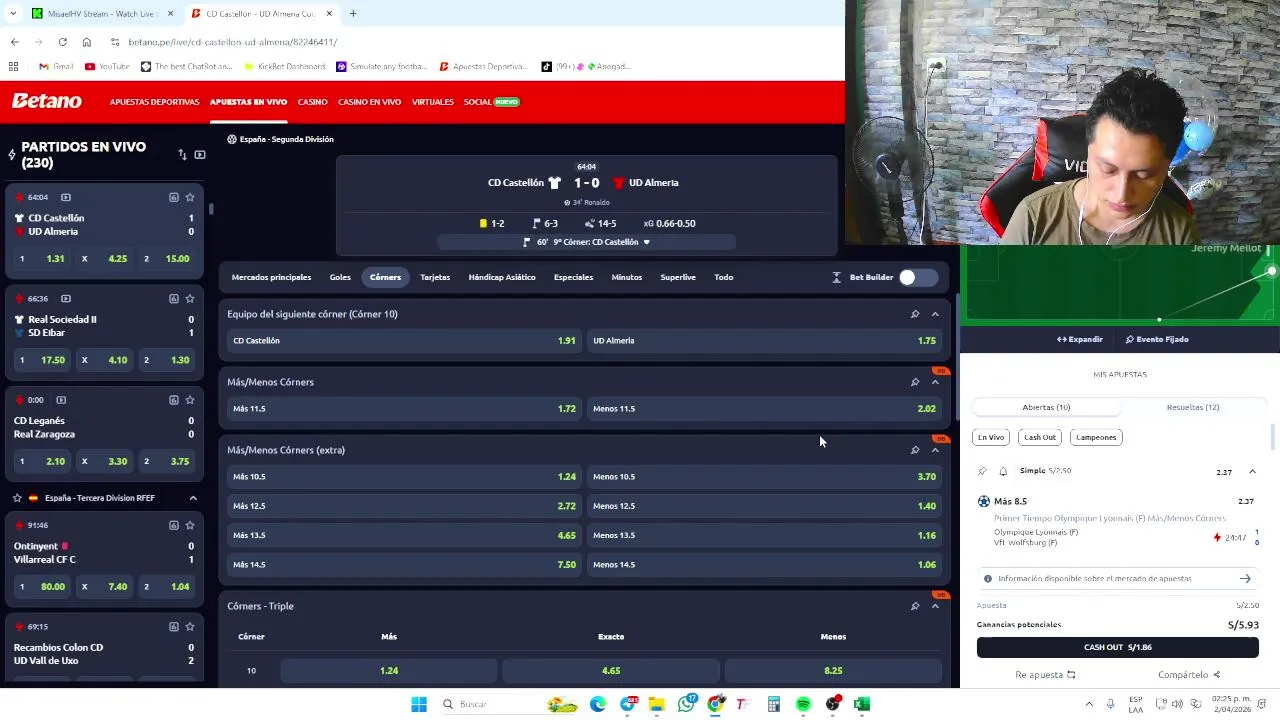The image size is (1280, 720).
Task: Open Apuestas Deportivas menu
Action: 154,102
